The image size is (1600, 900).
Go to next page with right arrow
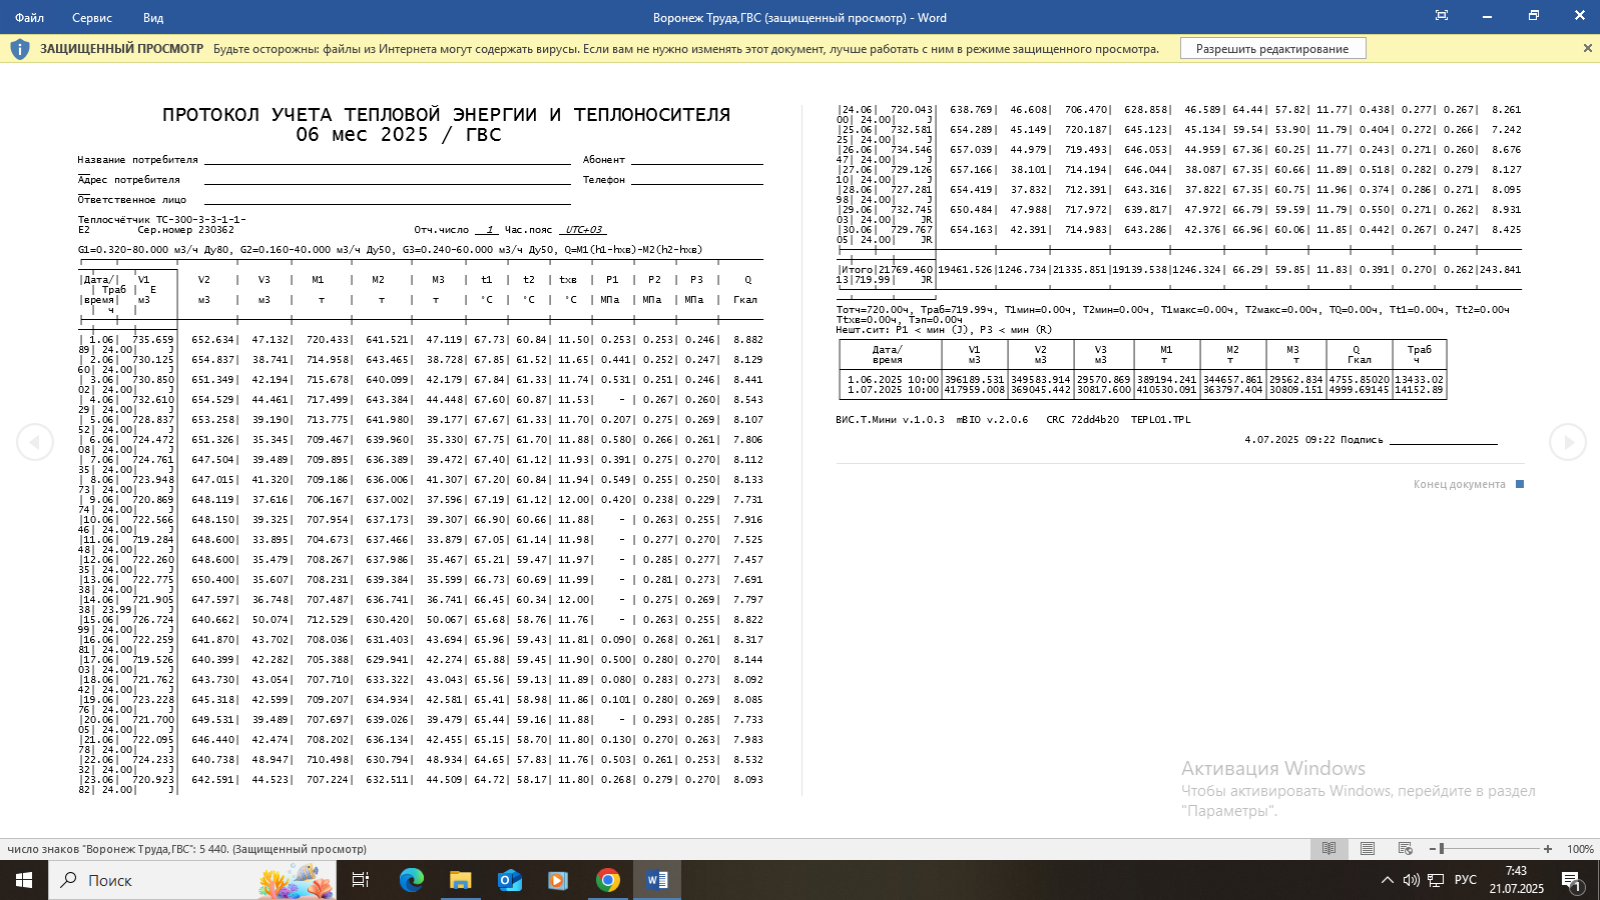1567,442
